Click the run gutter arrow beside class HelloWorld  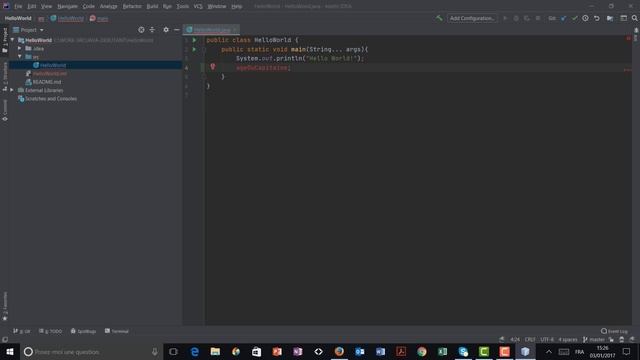195,40
